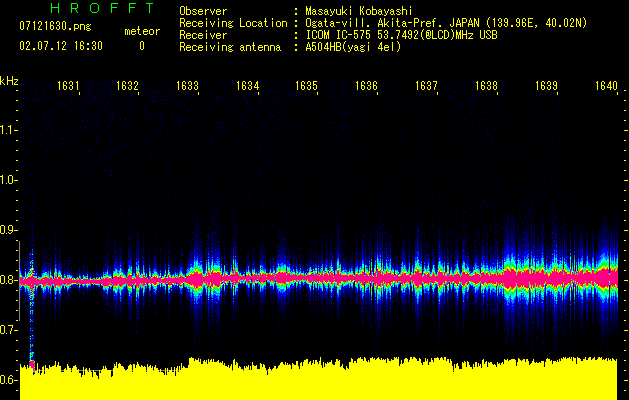Click the vertical echo streak near 1630
The width and height of the screenshot is (629, 400).
tap(32, 313)
